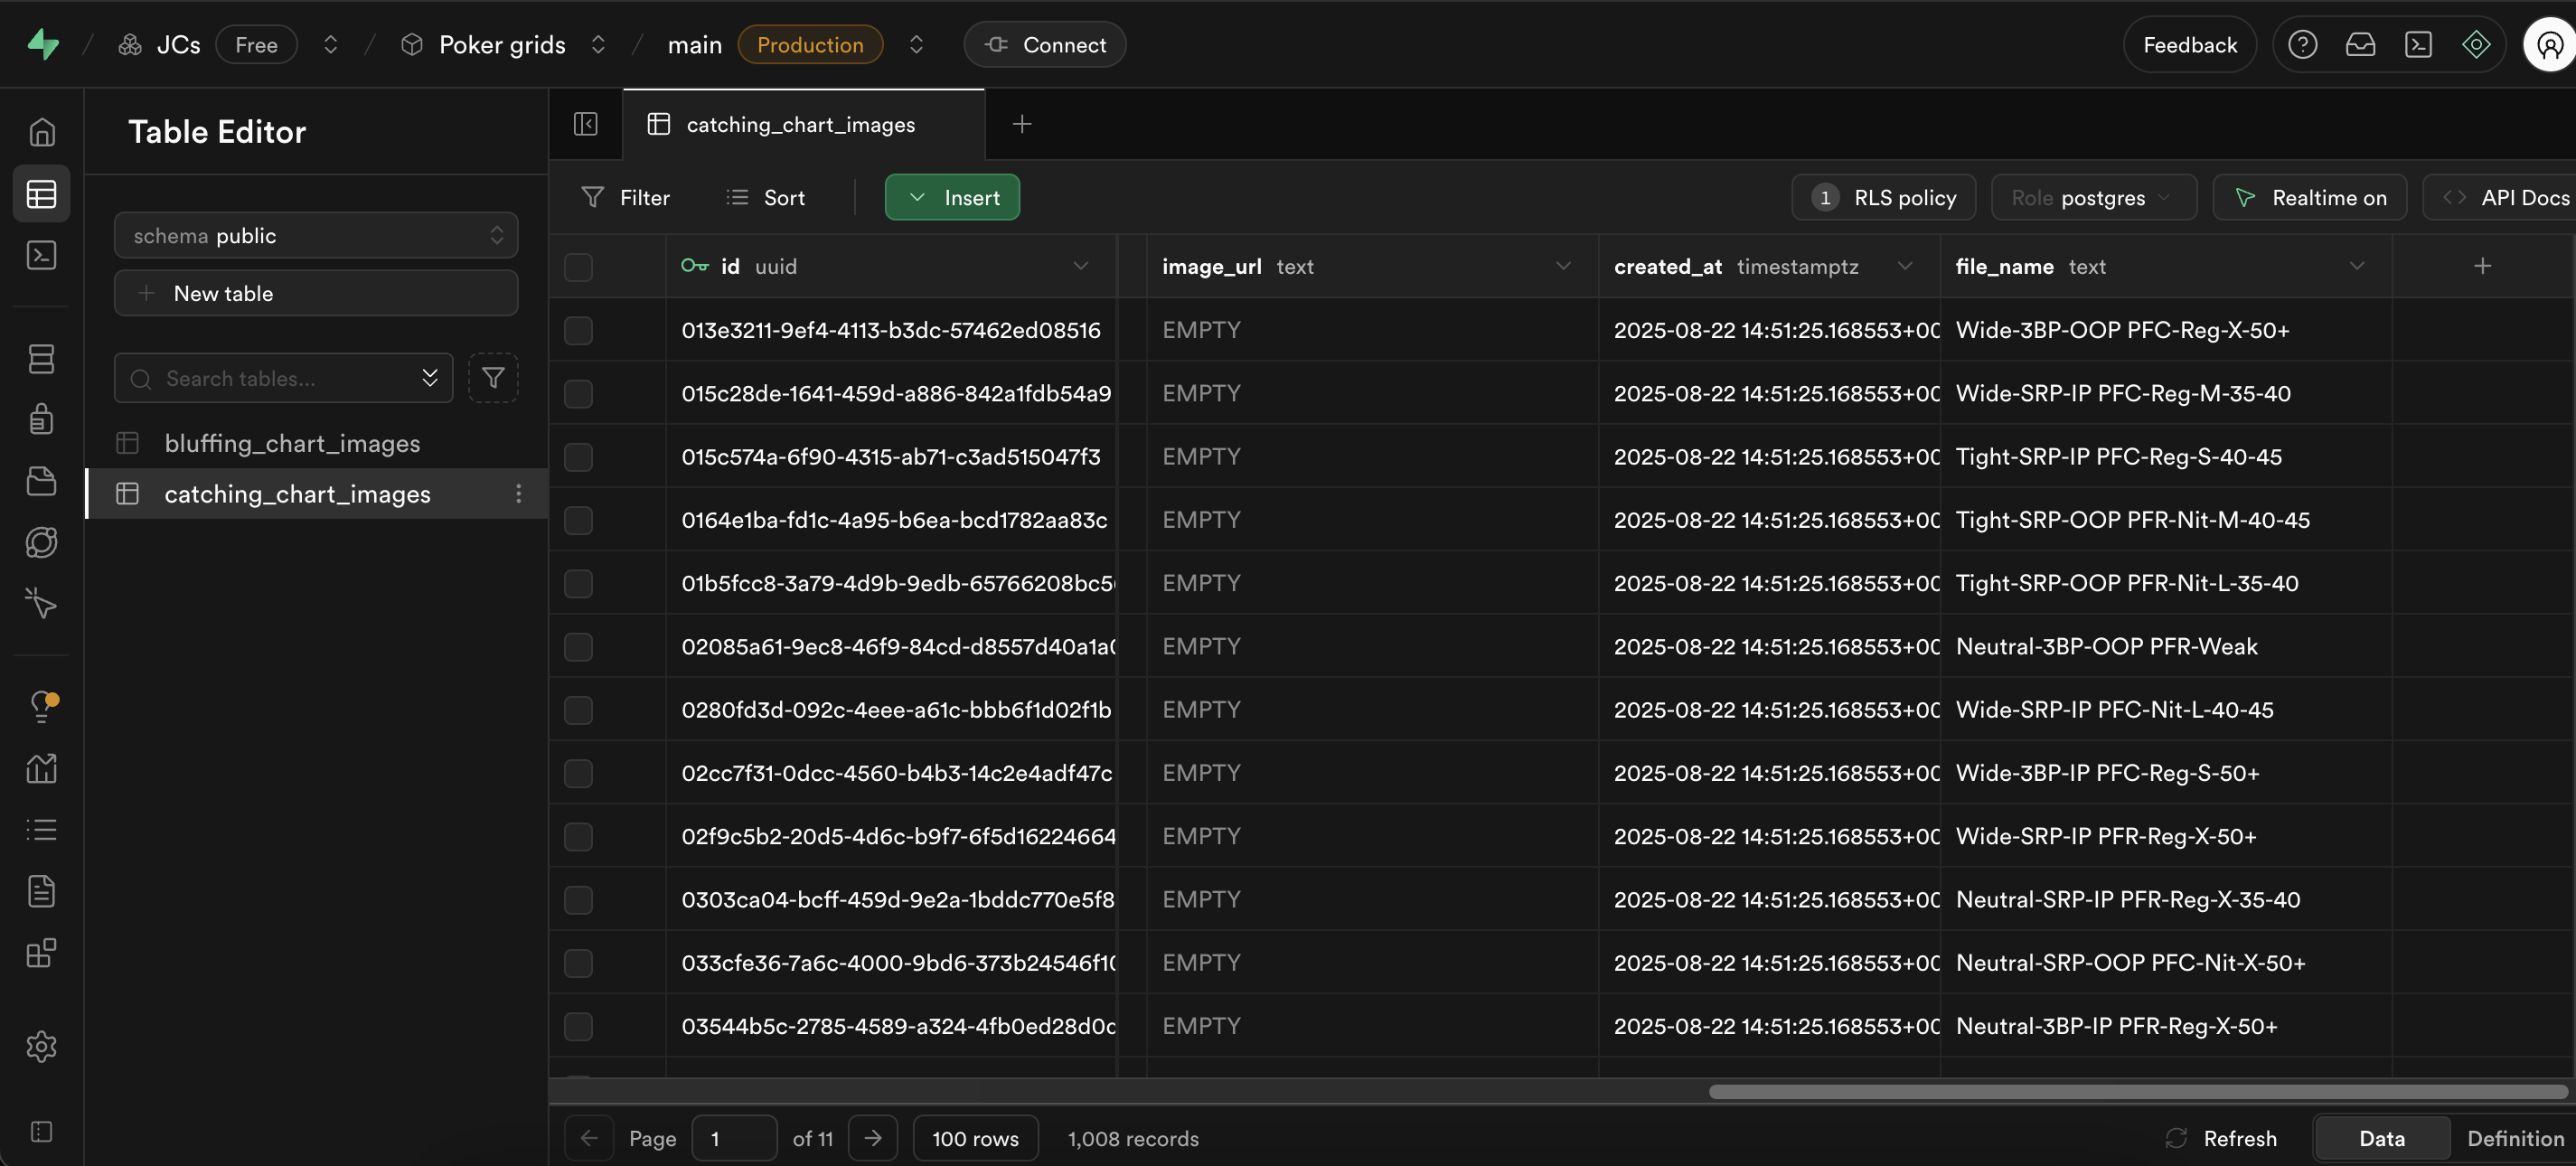Open the main branch switcher arrows
The height and width of the screenshot is (1166, 2576).
(x=916, y=45)
